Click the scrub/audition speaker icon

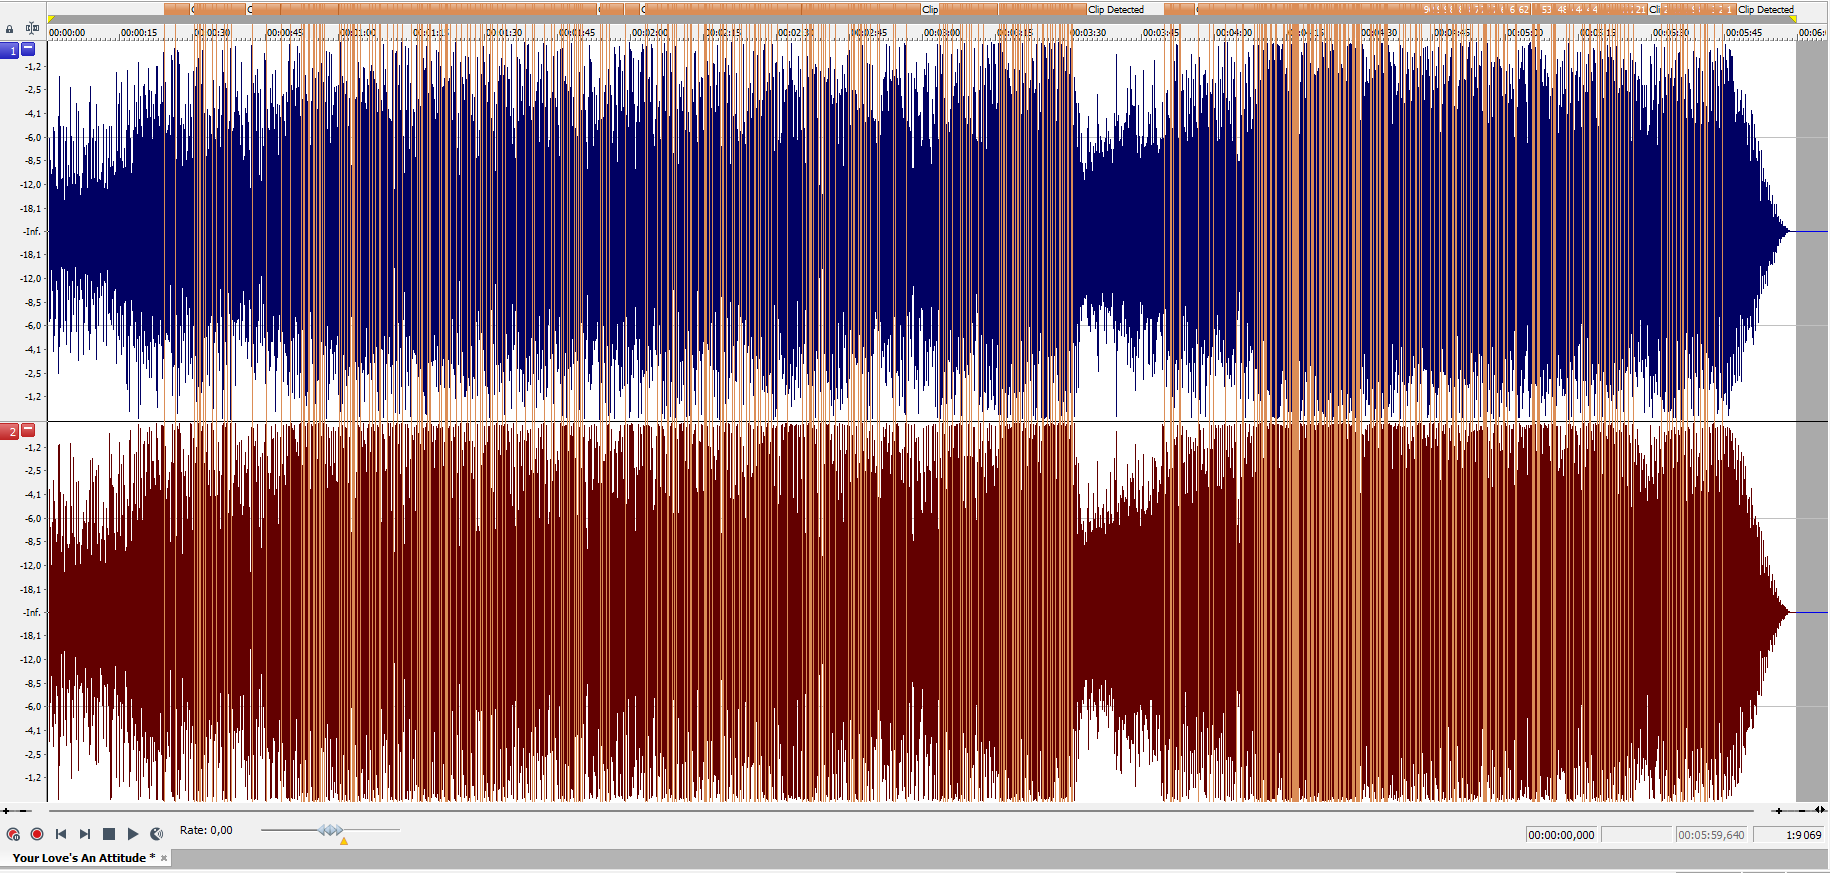(x=157, y=834)
